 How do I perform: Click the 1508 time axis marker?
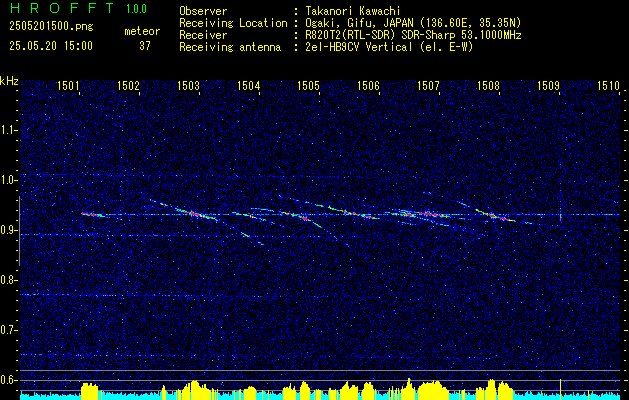[489, 85]
